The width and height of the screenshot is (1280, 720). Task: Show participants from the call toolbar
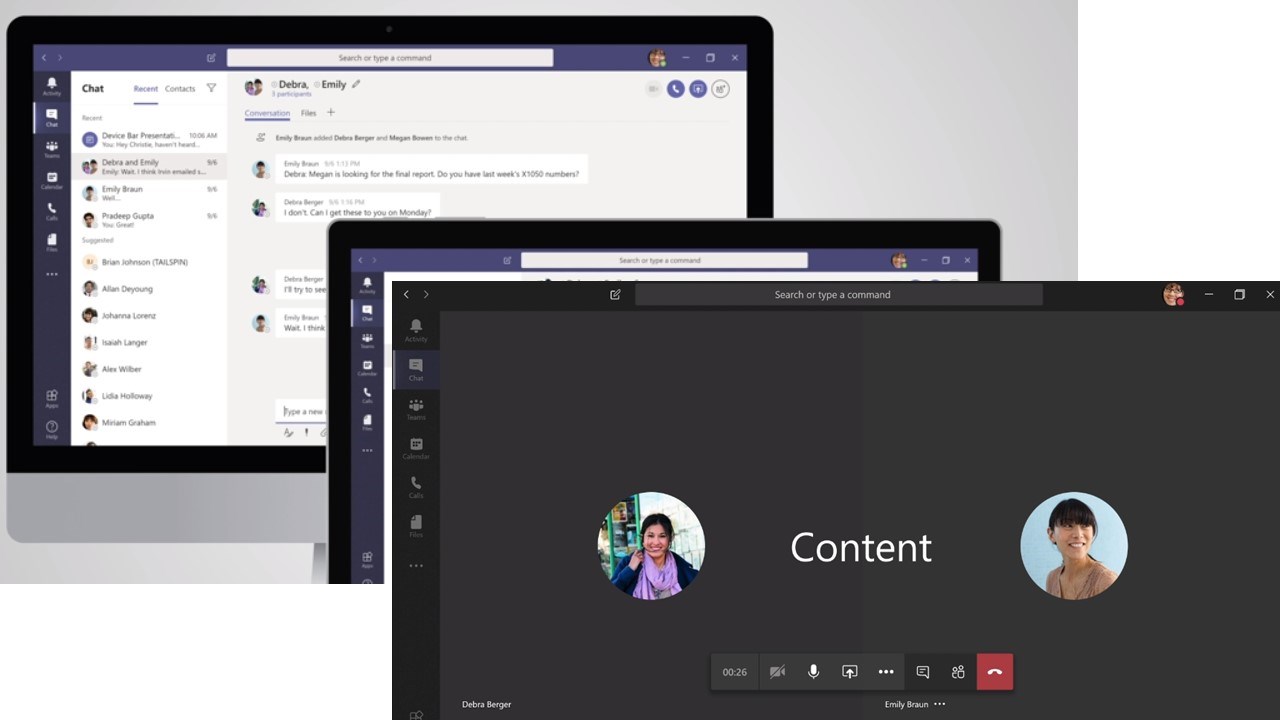pyautogui.click(x=958, y=672)
